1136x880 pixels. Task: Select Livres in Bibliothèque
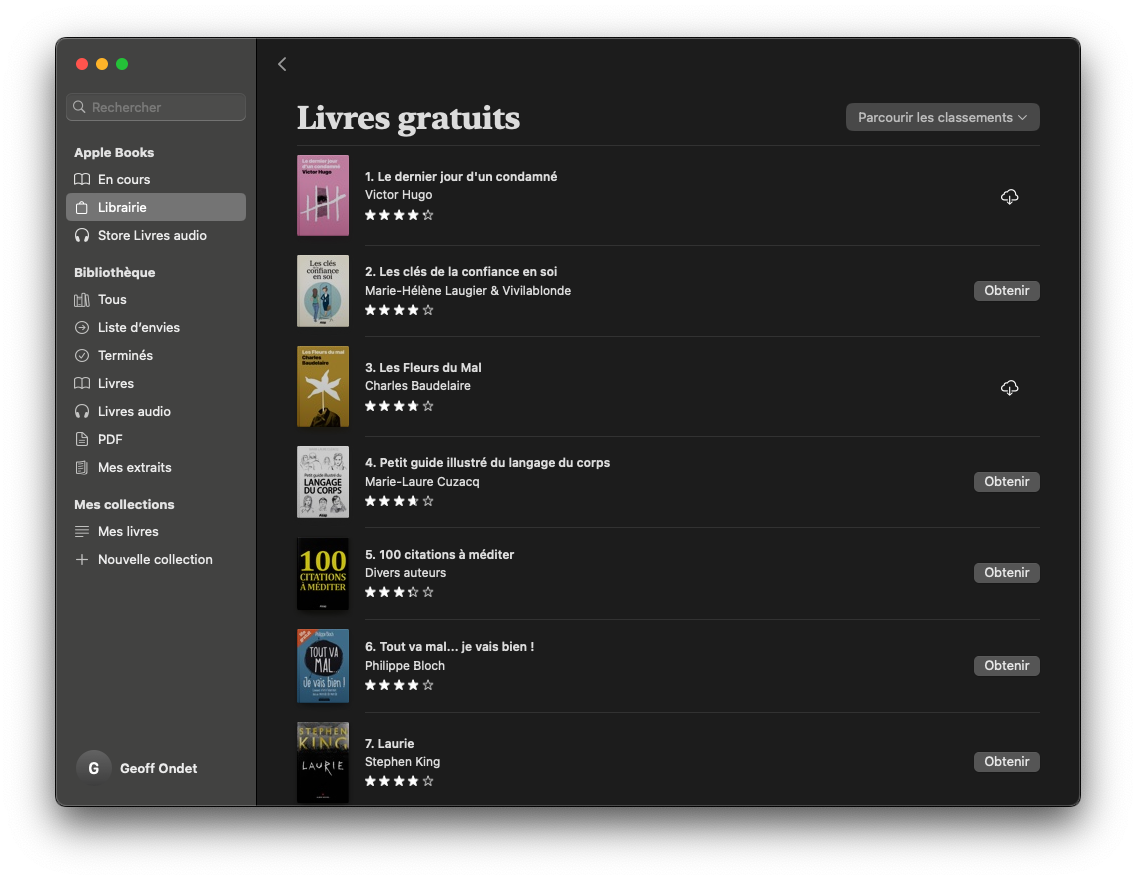pos(156,383)
